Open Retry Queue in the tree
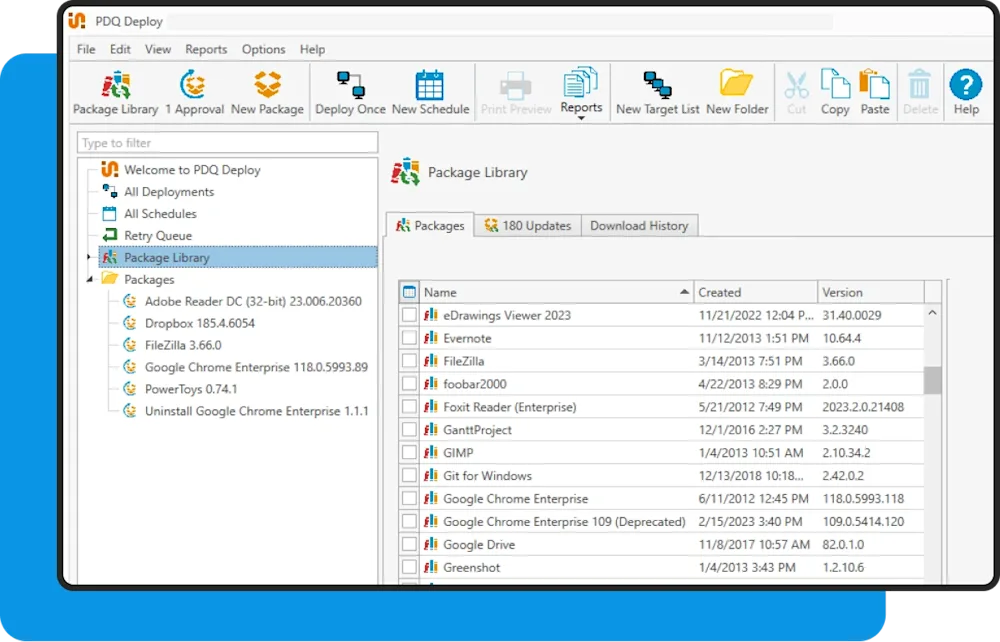Viewport: 1000px width, 642px height. pyautogui.click(x=158, y=235)
